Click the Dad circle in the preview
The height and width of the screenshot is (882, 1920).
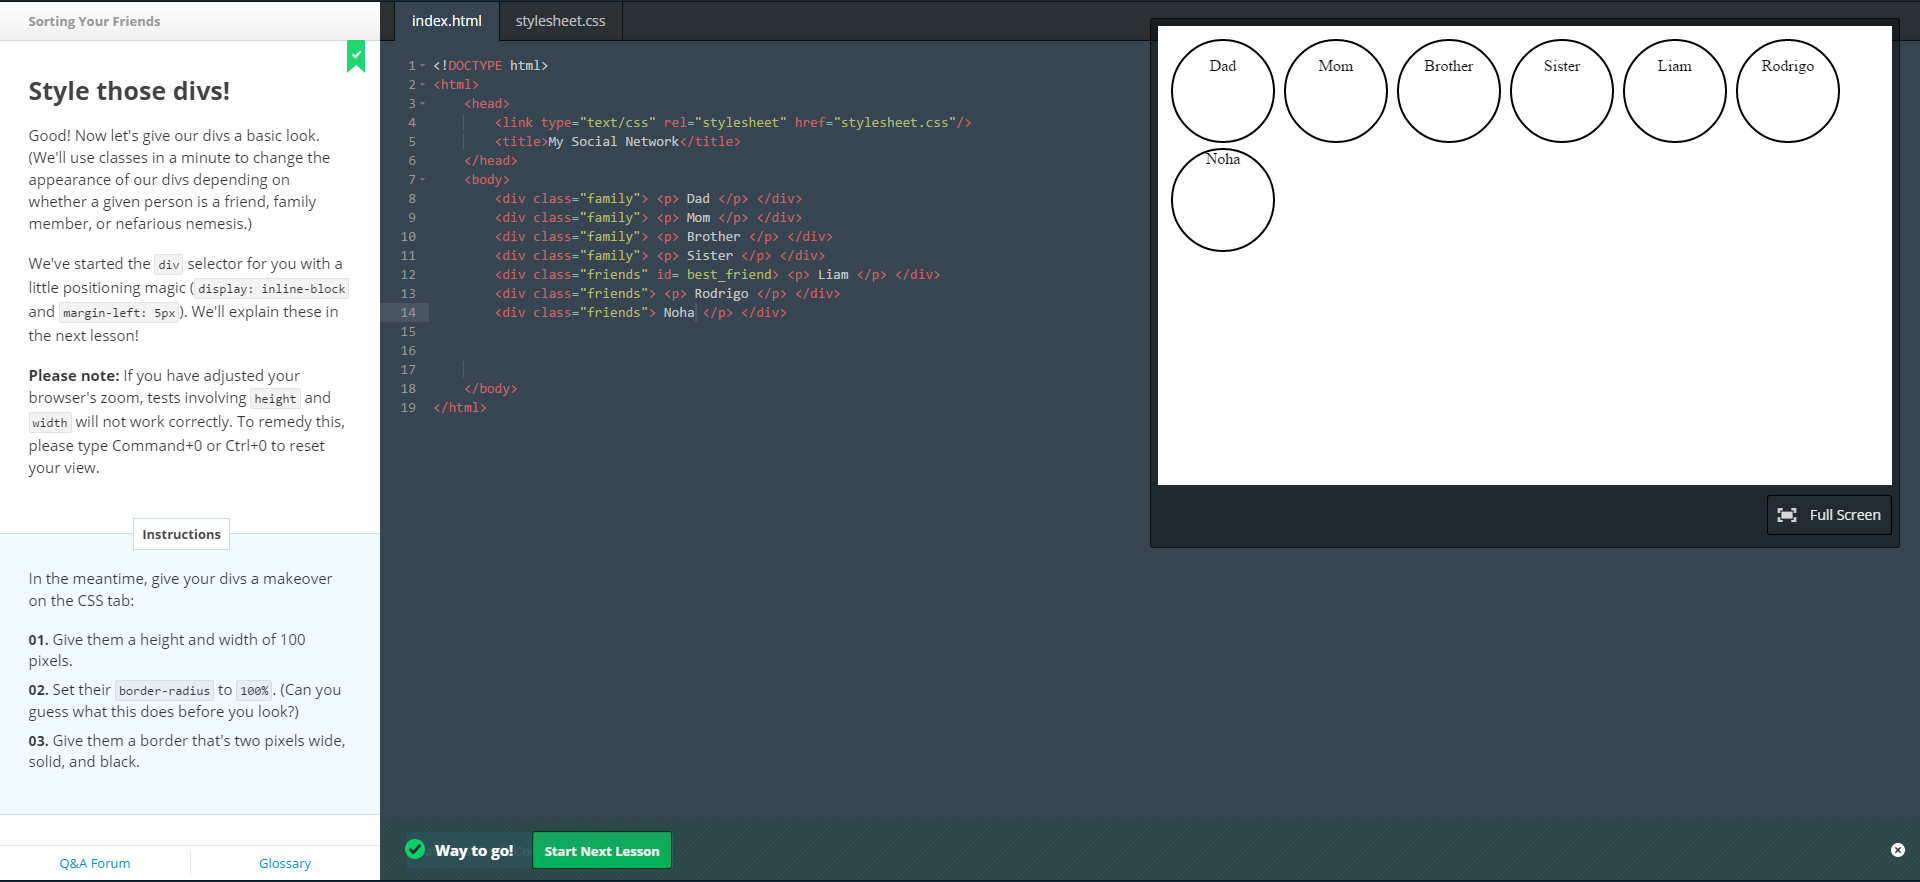(1222, 91)
